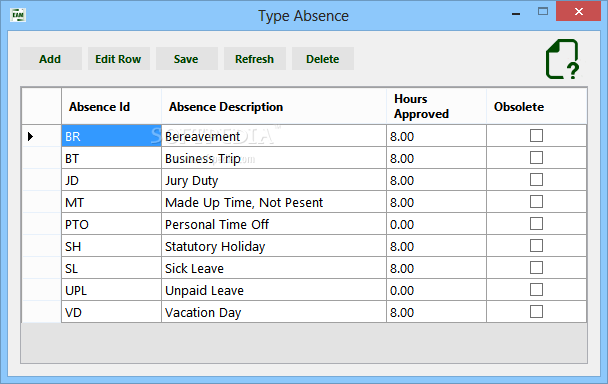608x384 pixels.
Task: Select hours 8.00 in Jury Duty row
Action: pyautogui.click(x=436, y=180)
